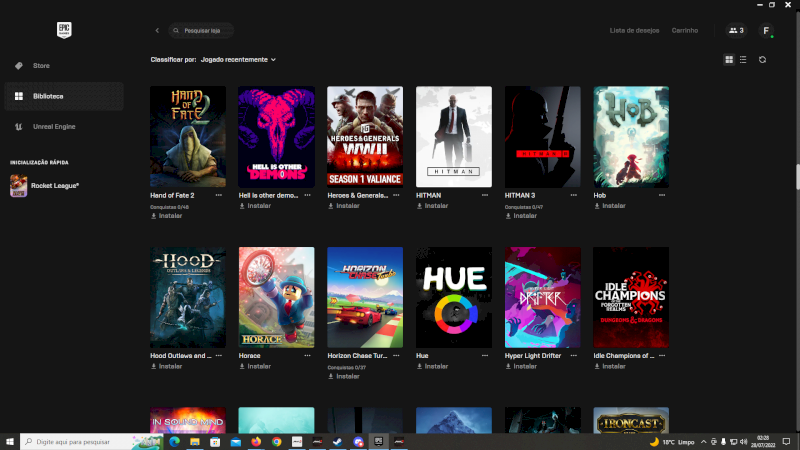Viewport: 800px width, 450px height.
Task: Open options menu for Hue
Action: pyautogui.click(x=485, y=356)
